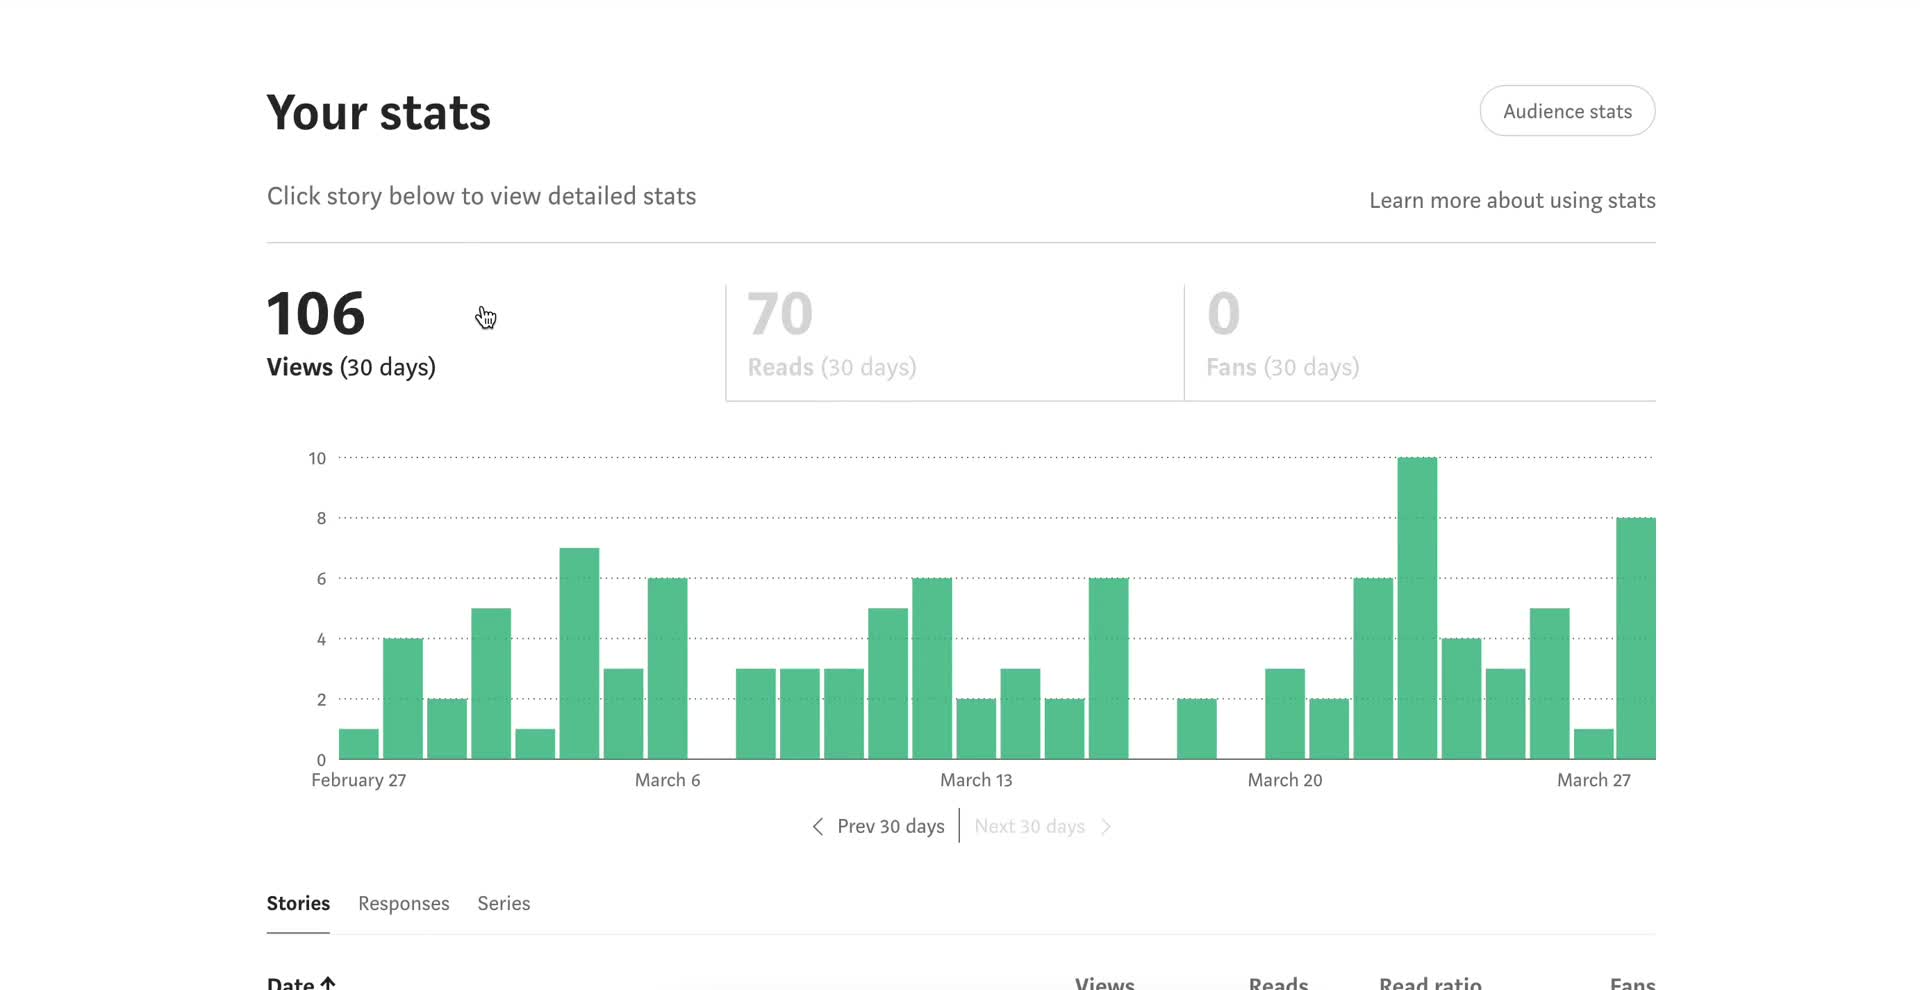Screen dimensions: 1920x990
Task: Open the Audience stats page
Action: [1567, 111]
